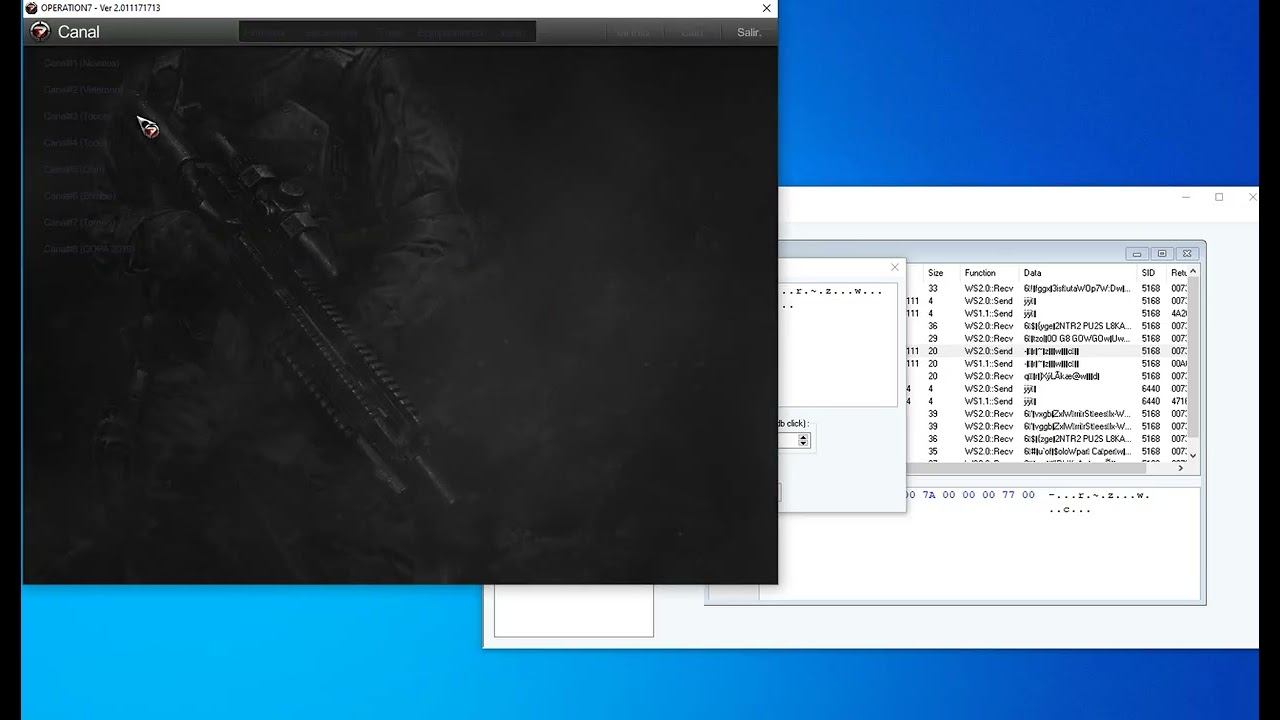The height and width of the screenshot is (720, 1280).
Task: Click packet list horizontal scrollbar right arrow
Action: pos(1180,467)
